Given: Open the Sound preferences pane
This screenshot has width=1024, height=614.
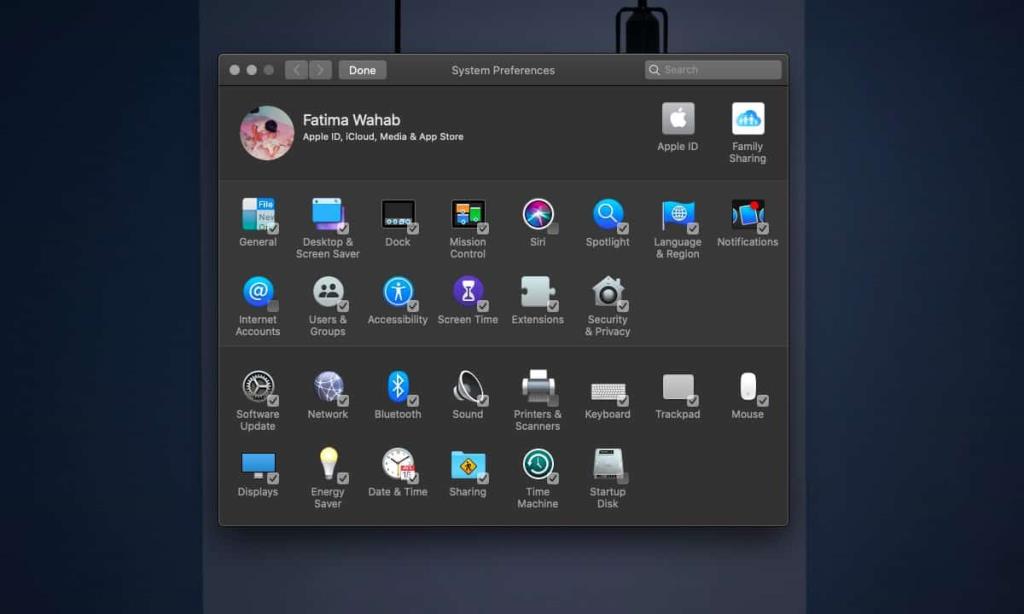Looking at the screenshot, I should 467,385.
